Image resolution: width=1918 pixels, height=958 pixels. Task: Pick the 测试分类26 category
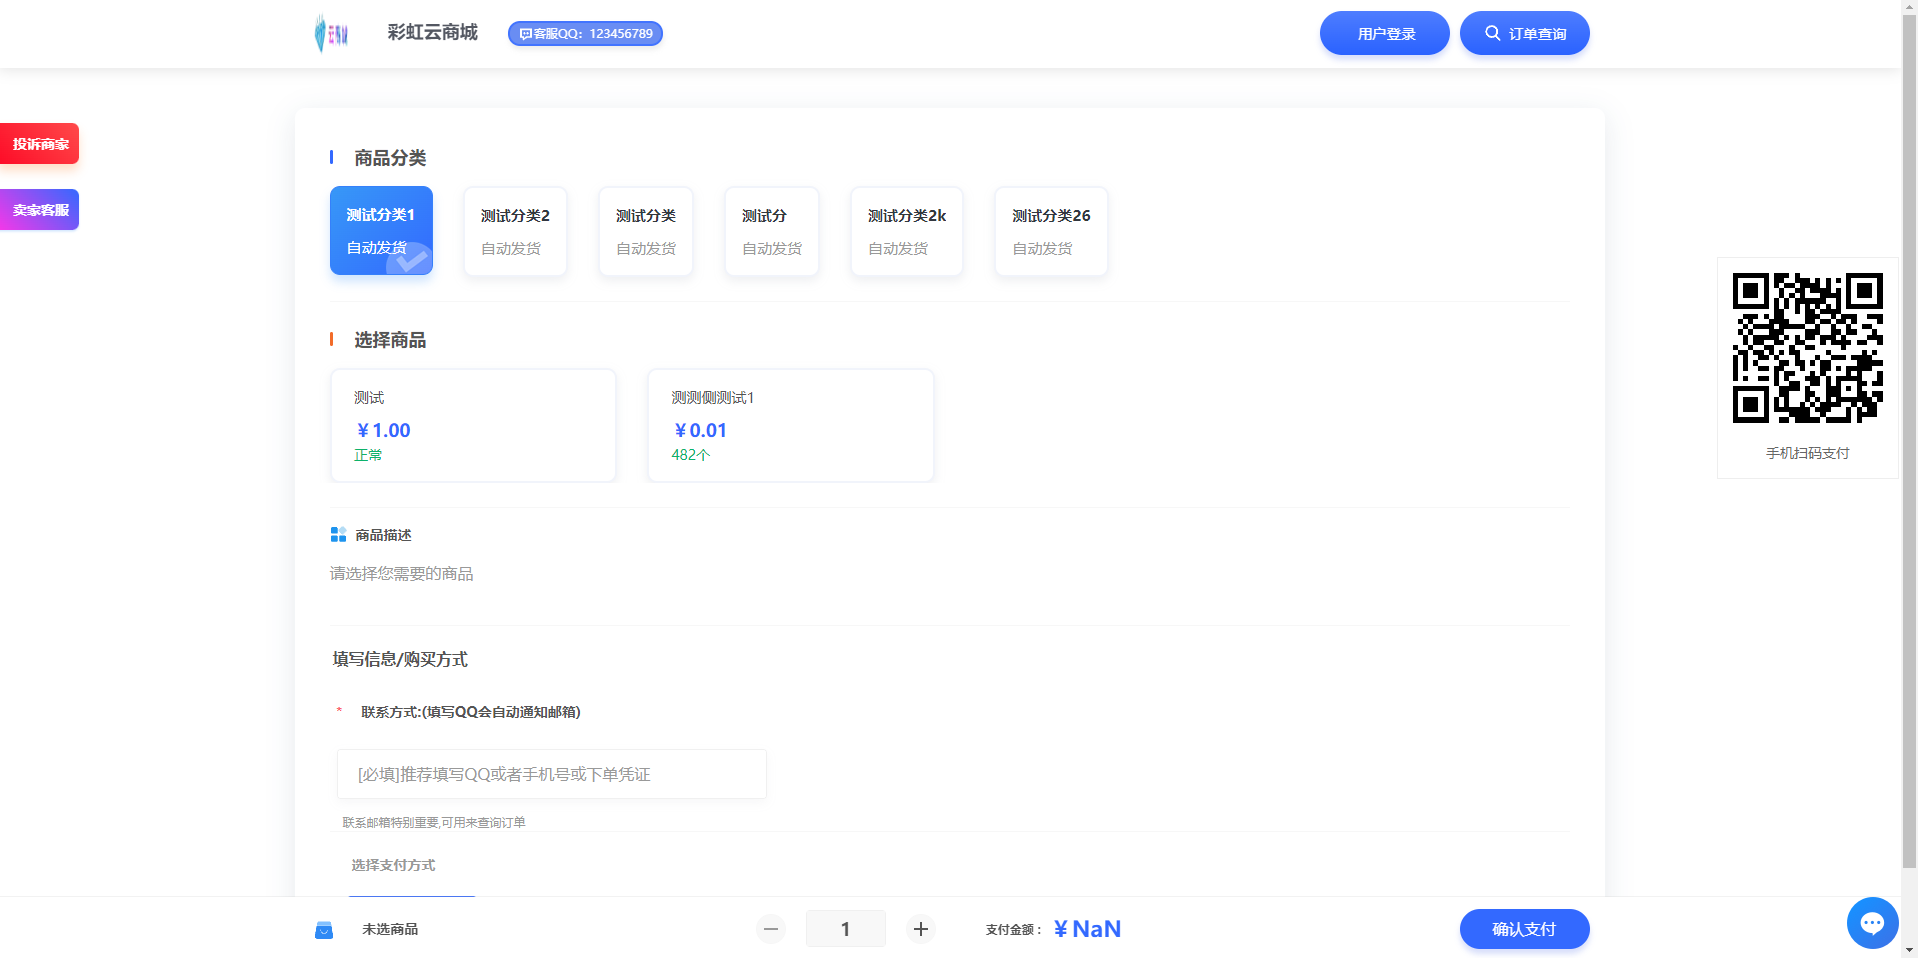(1050, 231)
